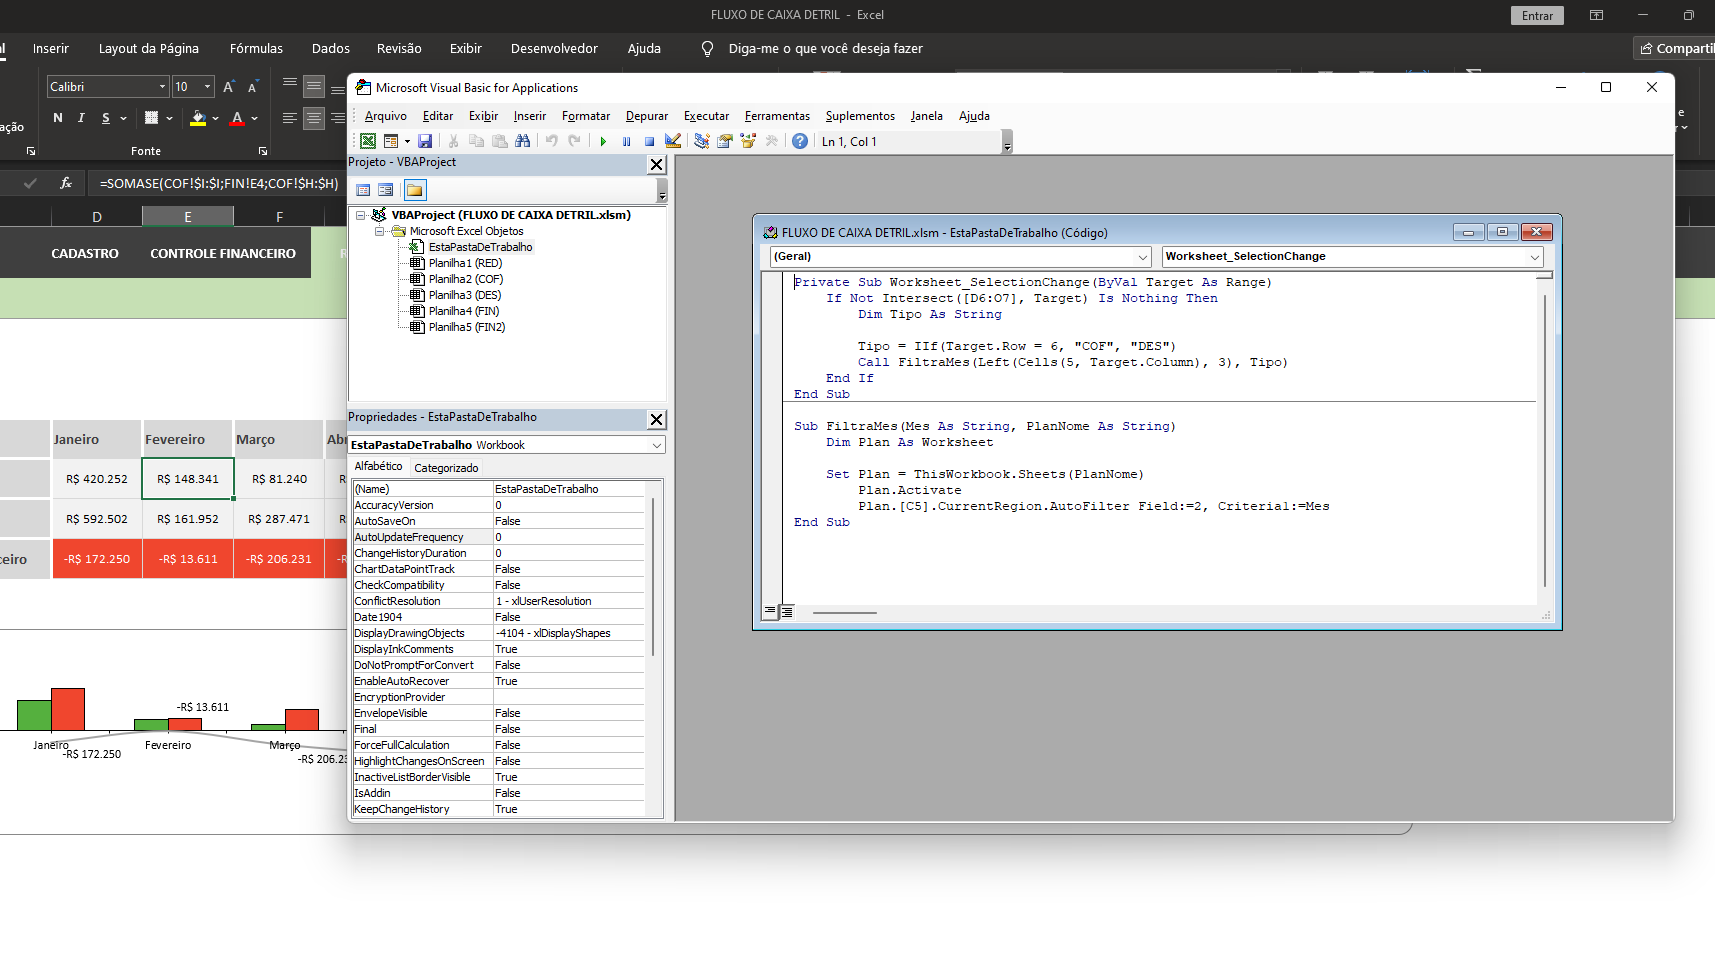Click the CADASTRO button on the worksheet

[x=85, y=253]
